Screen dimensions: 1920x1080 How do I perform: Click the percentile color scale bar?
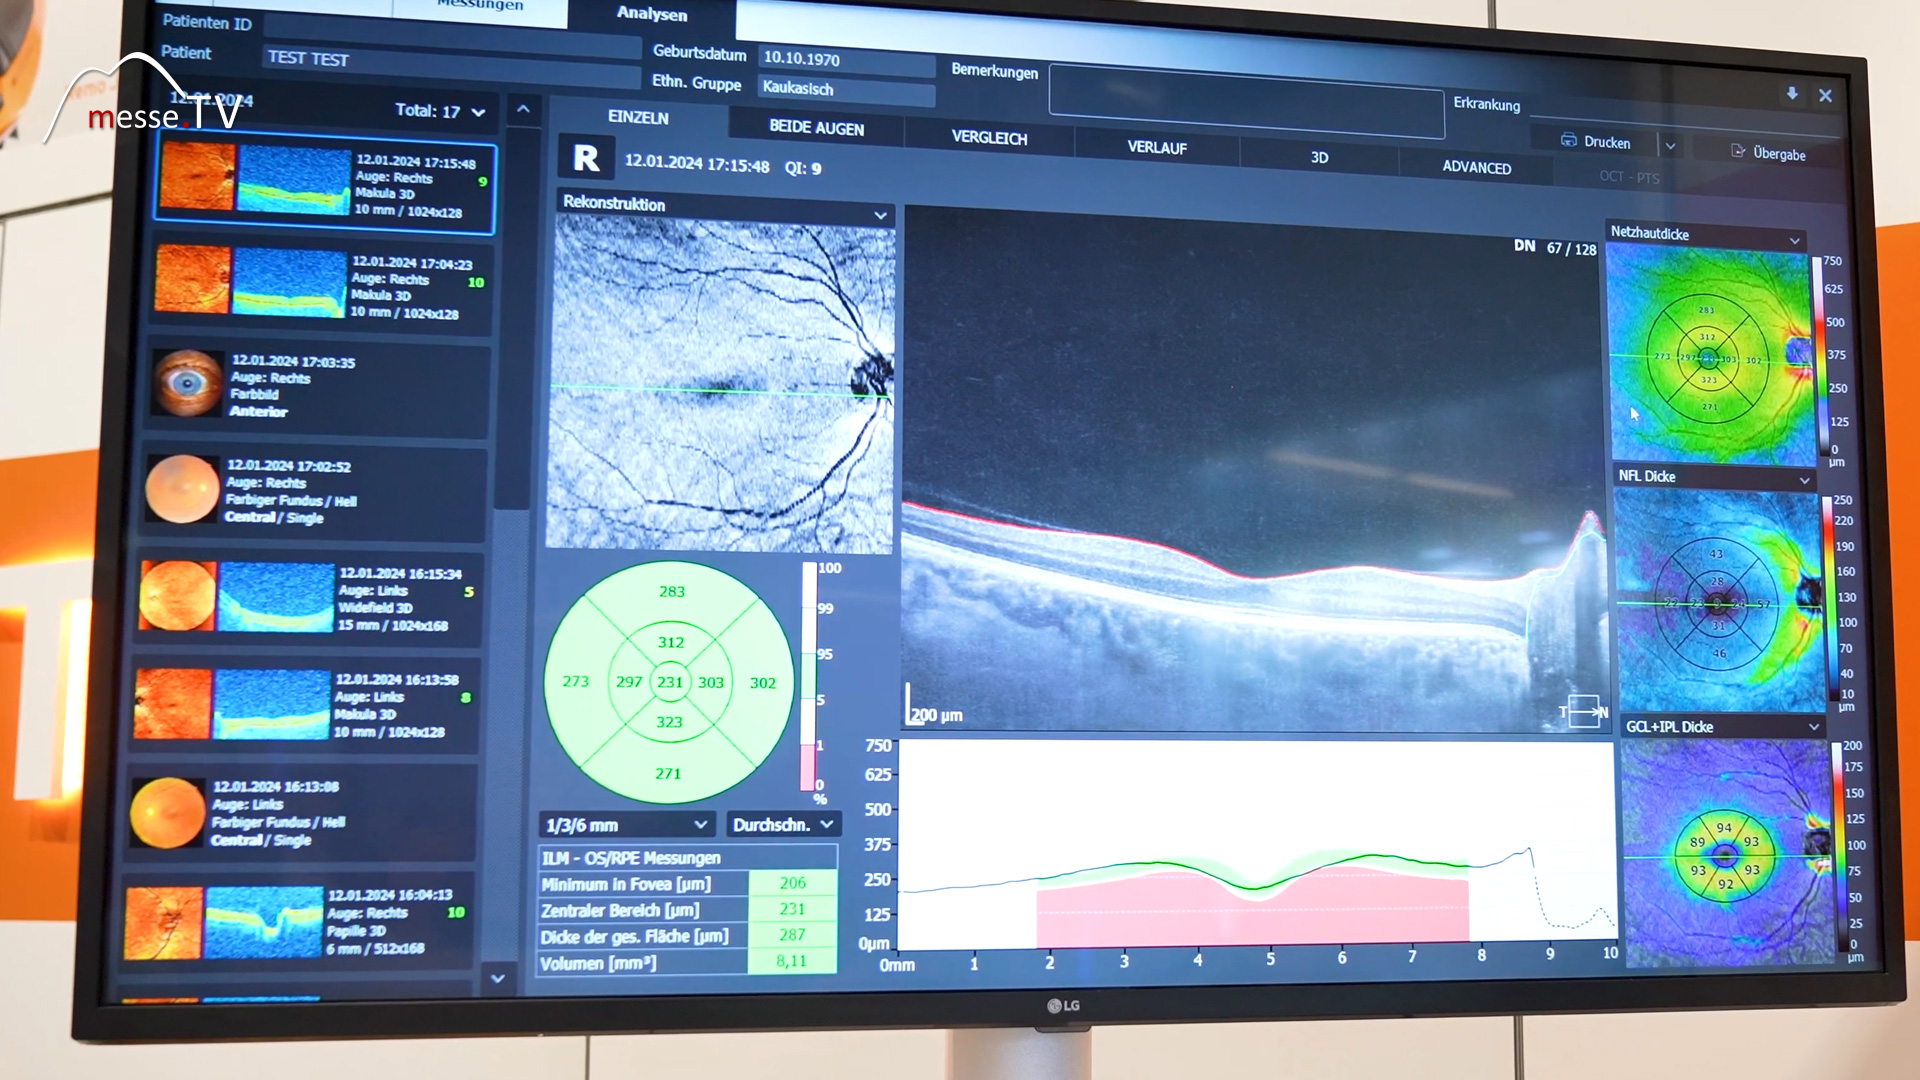[x=808, y=678]
